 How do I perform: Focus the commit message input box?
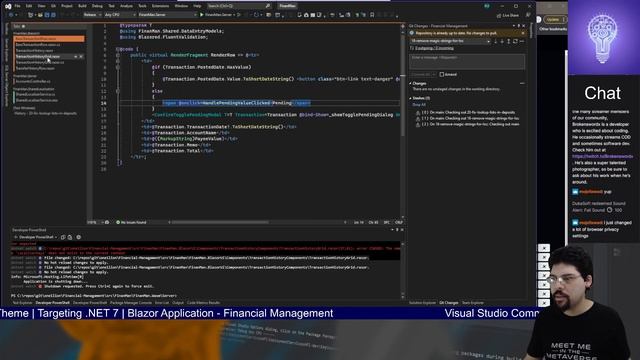point(467,62)
